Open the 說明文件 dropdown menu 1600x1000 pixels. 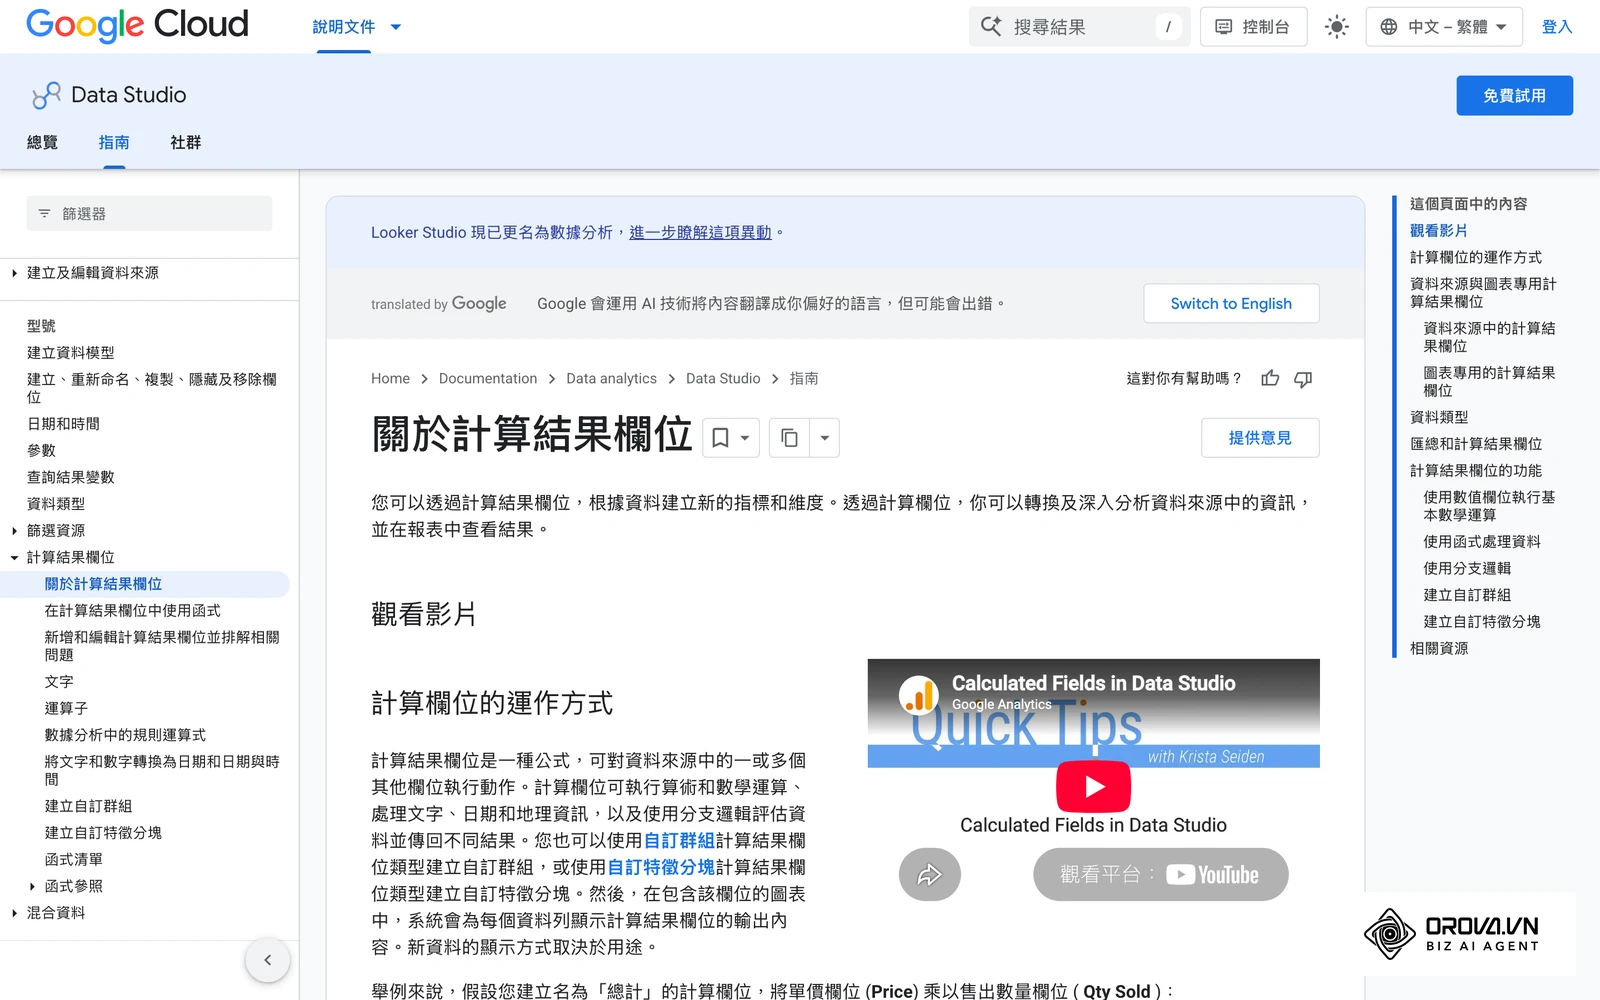point(356,27)
